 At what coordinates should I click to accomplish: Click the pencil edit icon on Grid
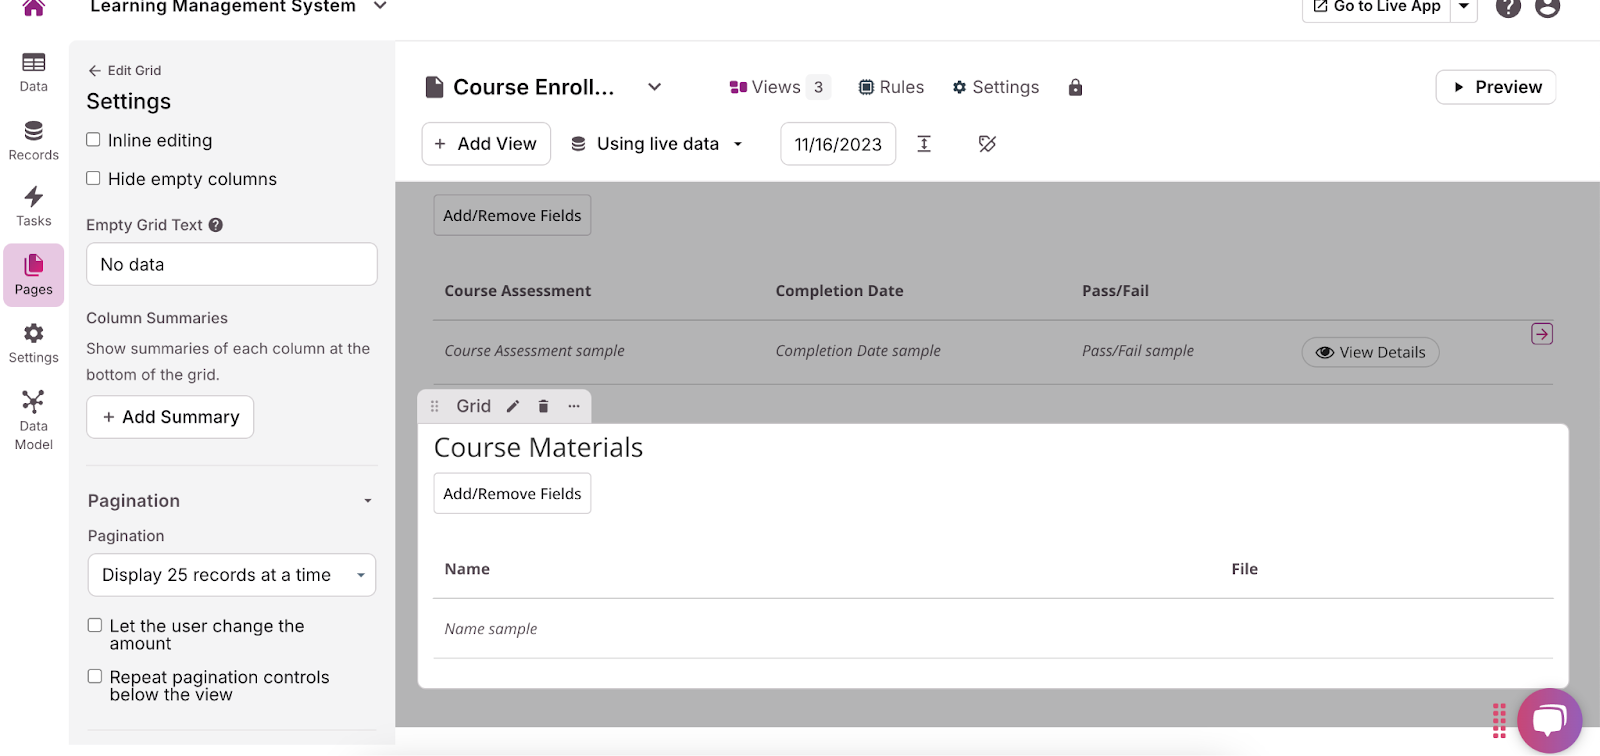[x=513, y=406]
